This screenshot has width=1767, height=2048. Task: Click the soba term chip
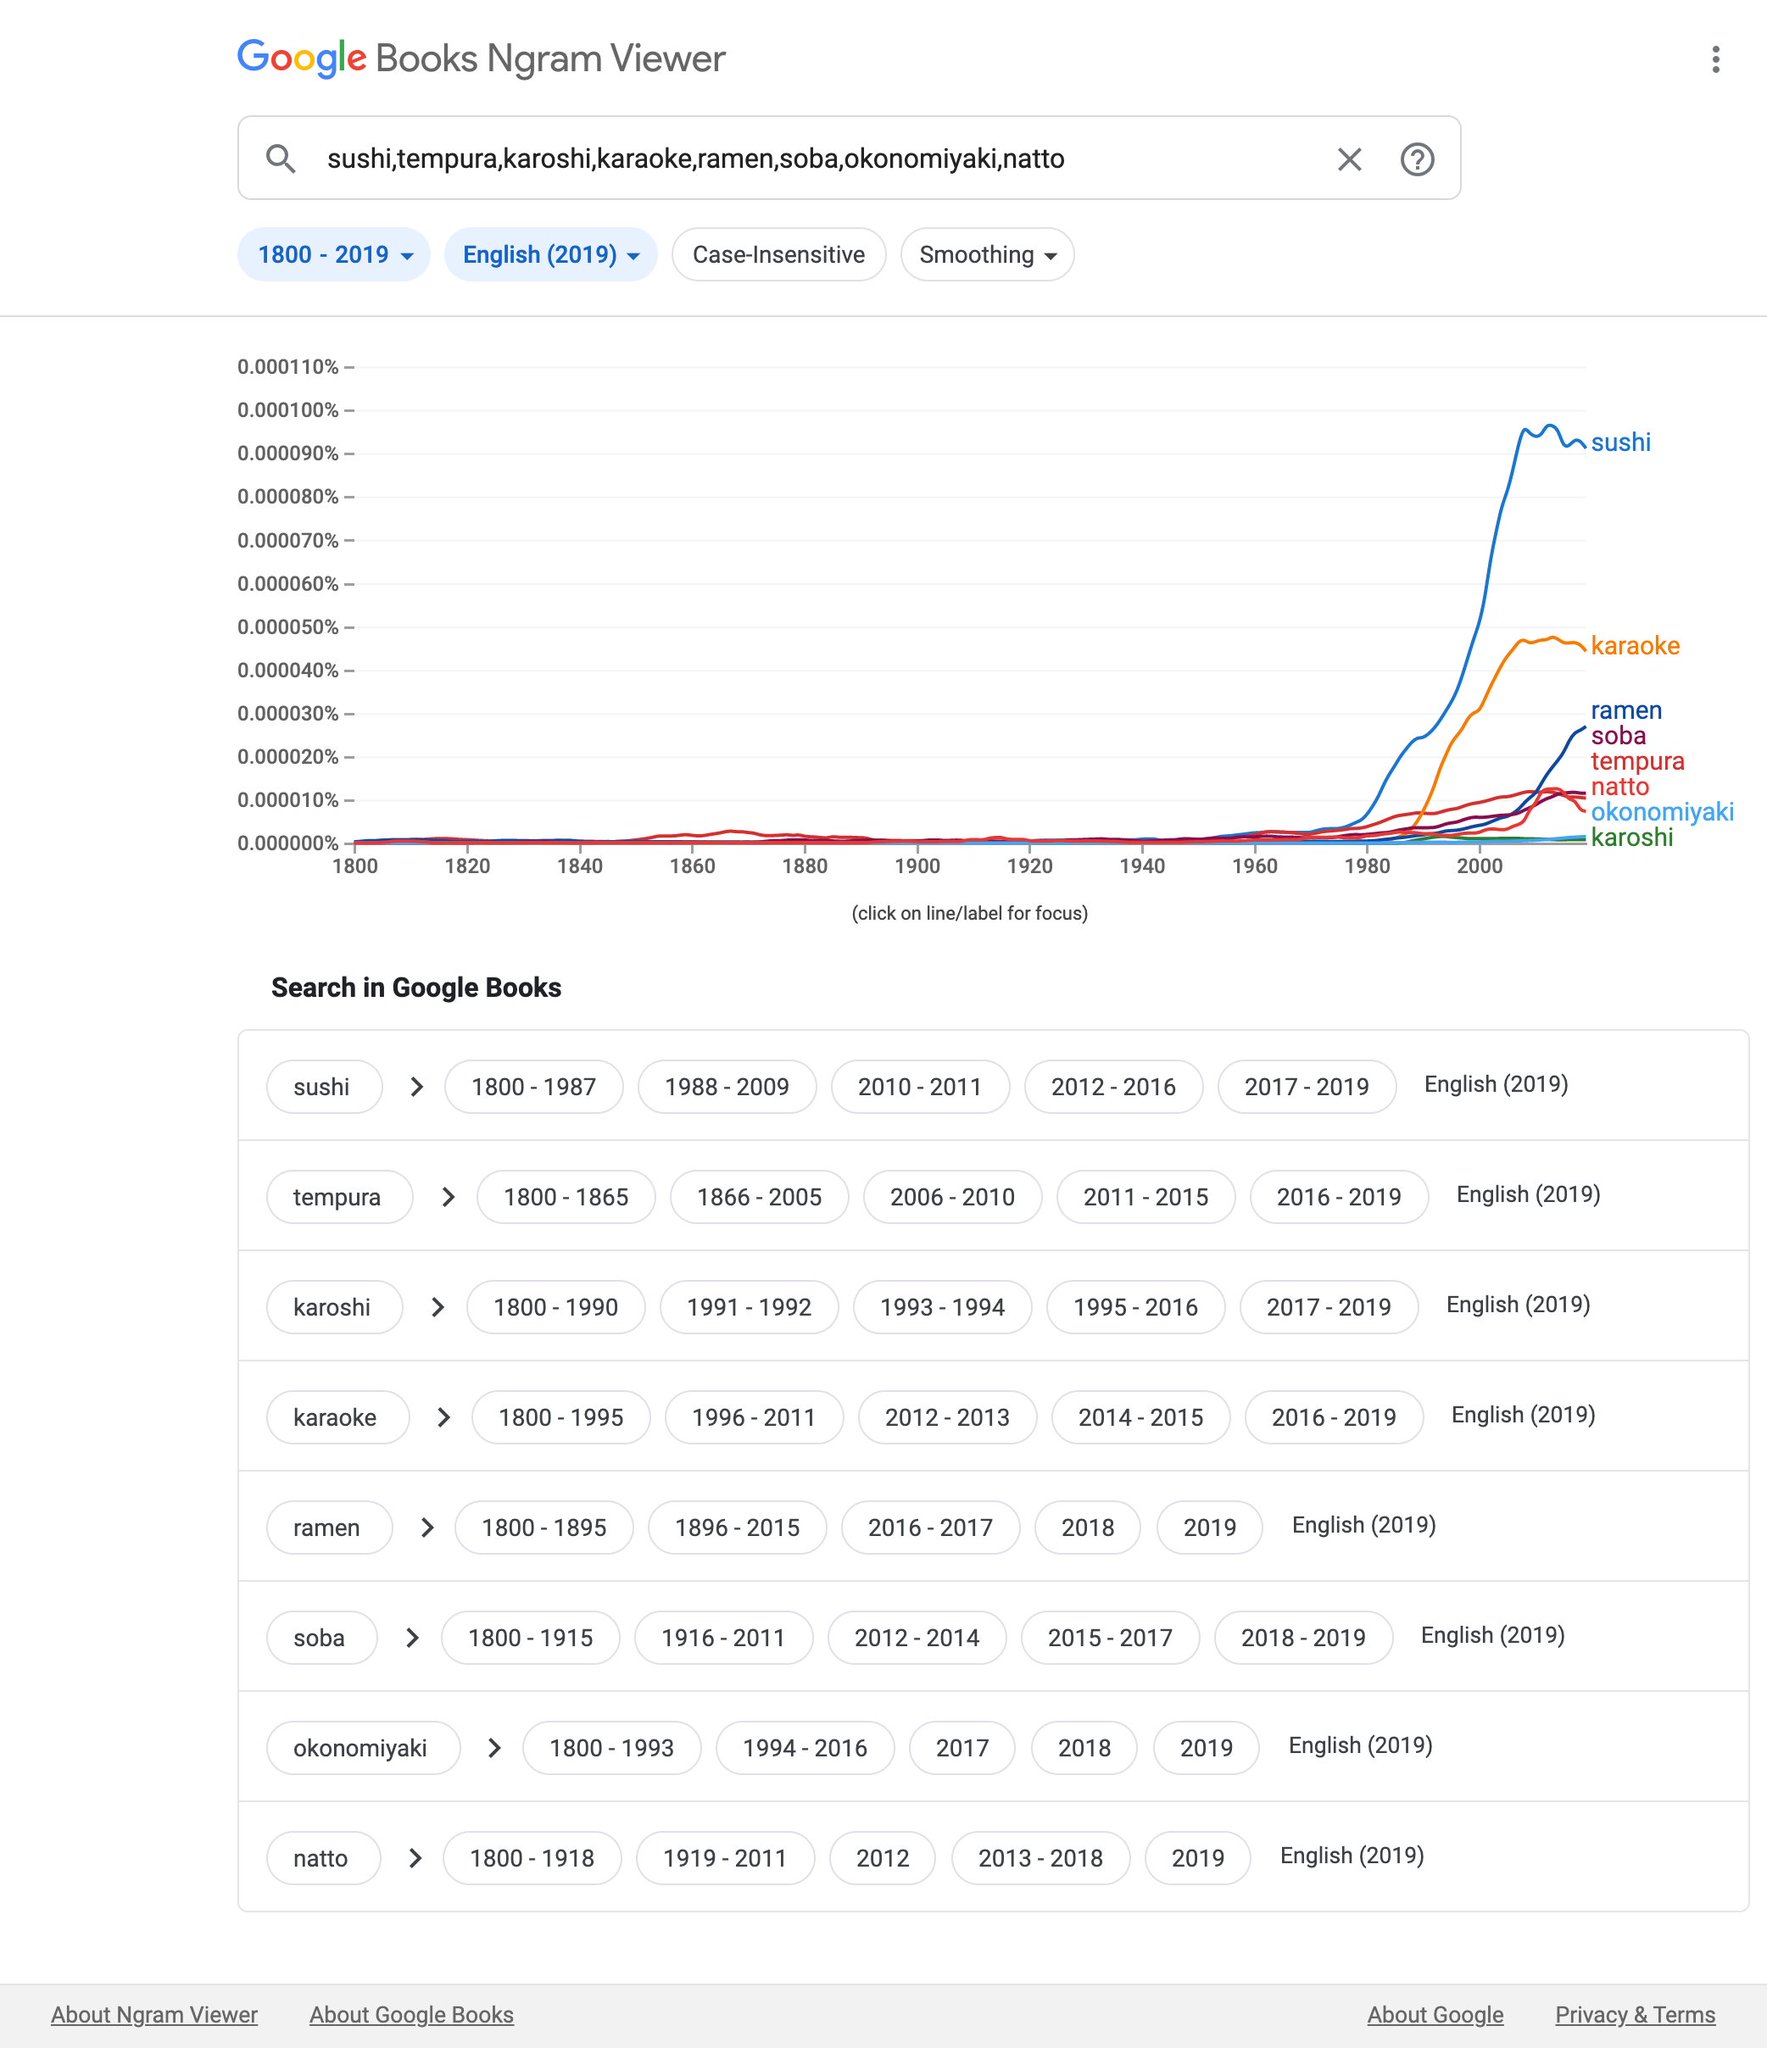point(321,1637)
